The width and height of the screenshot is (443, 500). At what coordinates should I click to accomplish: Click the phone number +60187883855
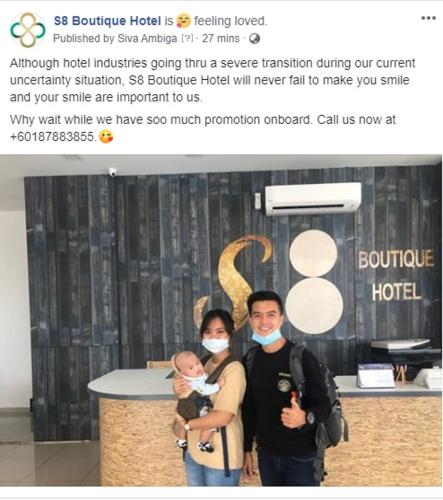point(53,137)
